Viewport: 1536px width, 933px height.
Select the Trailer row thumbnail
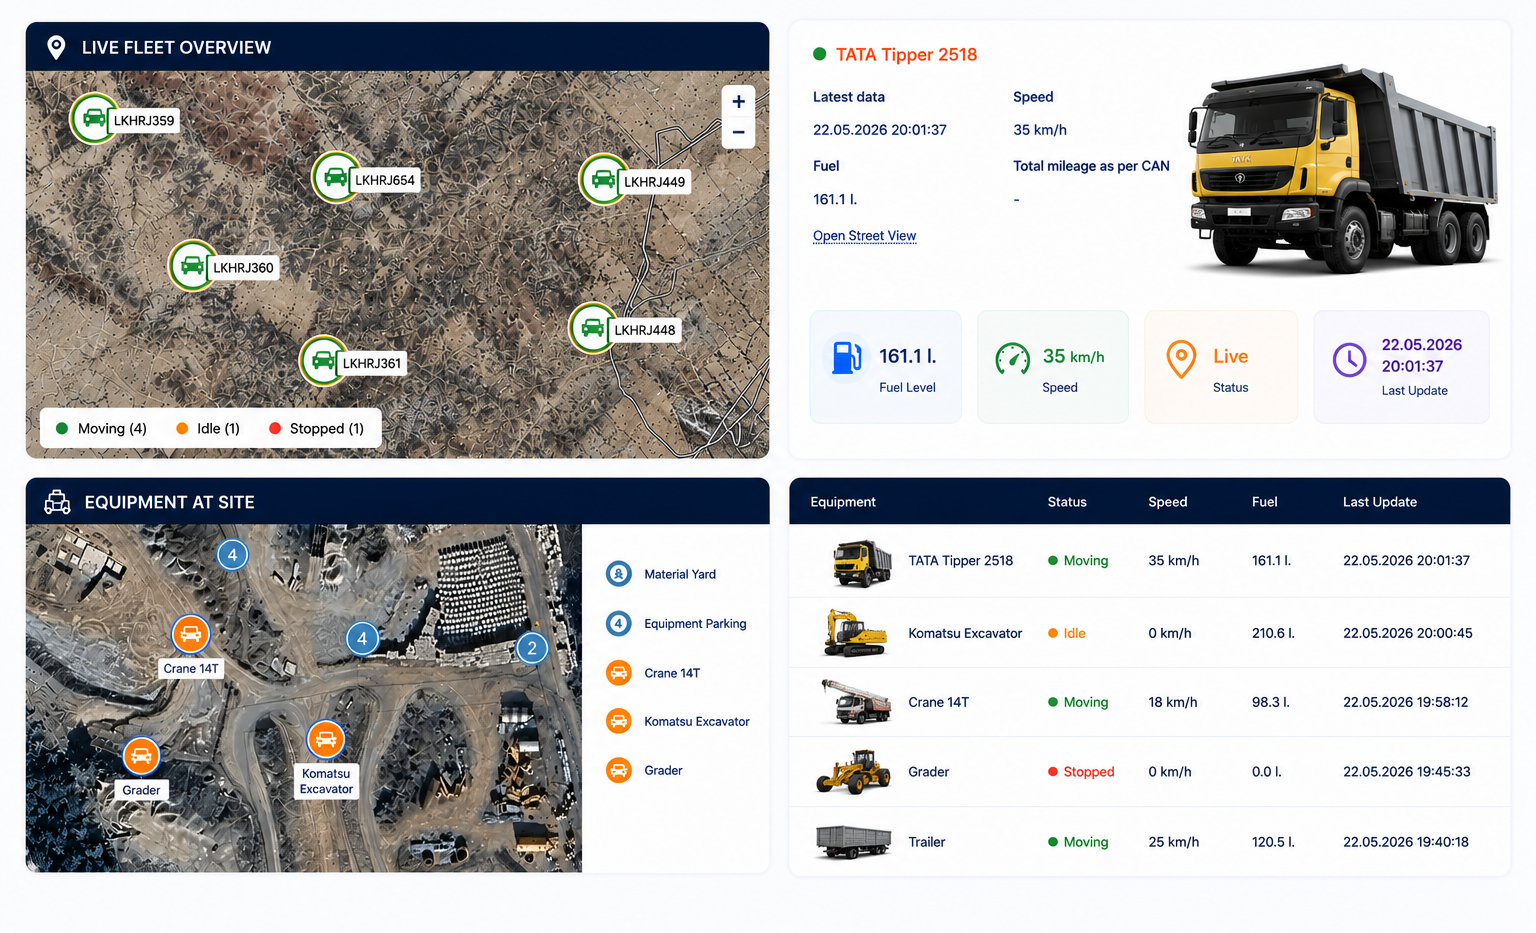(x=853, y=842)
